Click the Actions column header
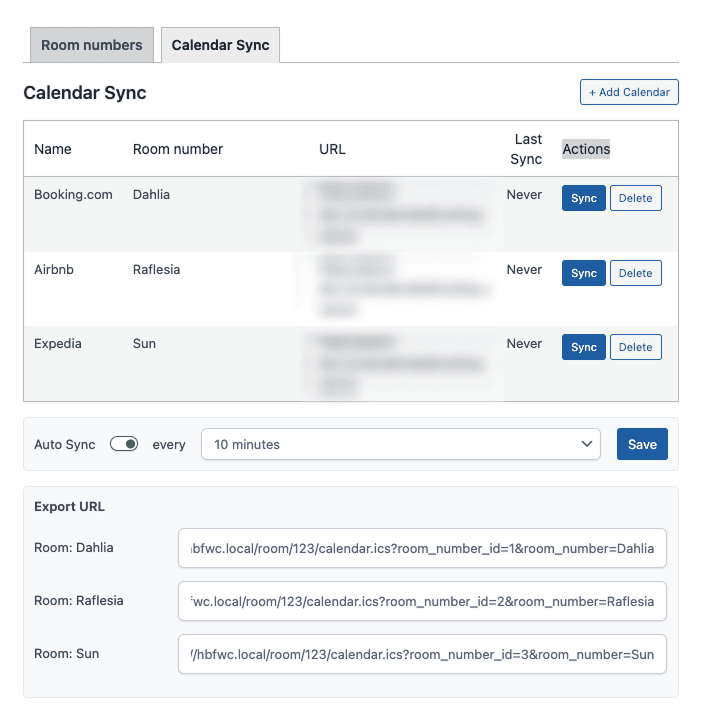The image size is (703, 723). click(x=586, y=149)
